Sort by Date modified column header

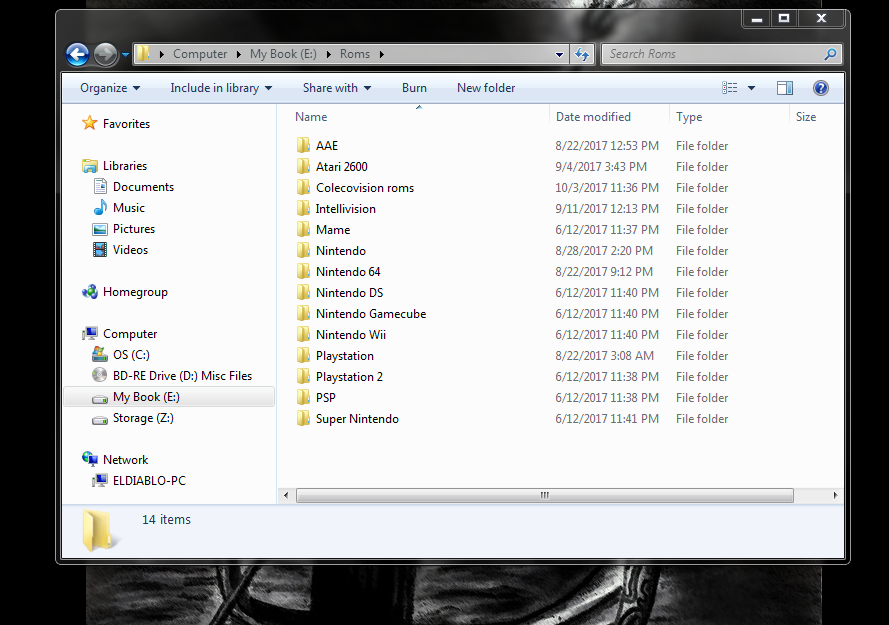pos(593,117)
